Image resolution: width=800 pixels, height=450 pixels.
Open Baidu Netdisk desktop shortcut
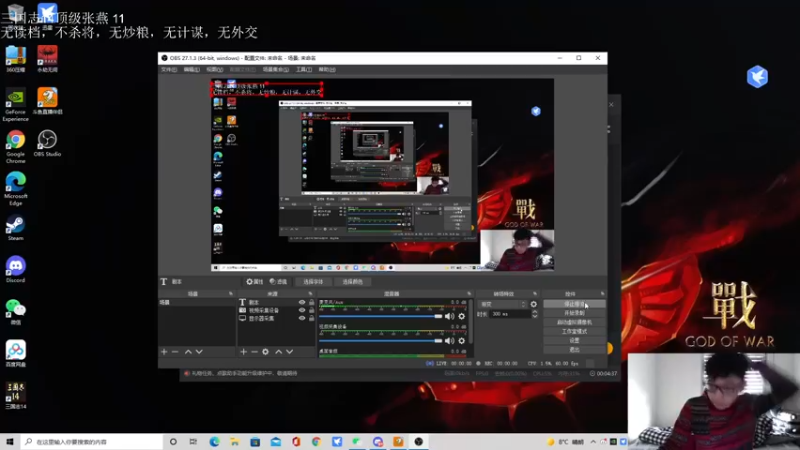pos(15,354)
